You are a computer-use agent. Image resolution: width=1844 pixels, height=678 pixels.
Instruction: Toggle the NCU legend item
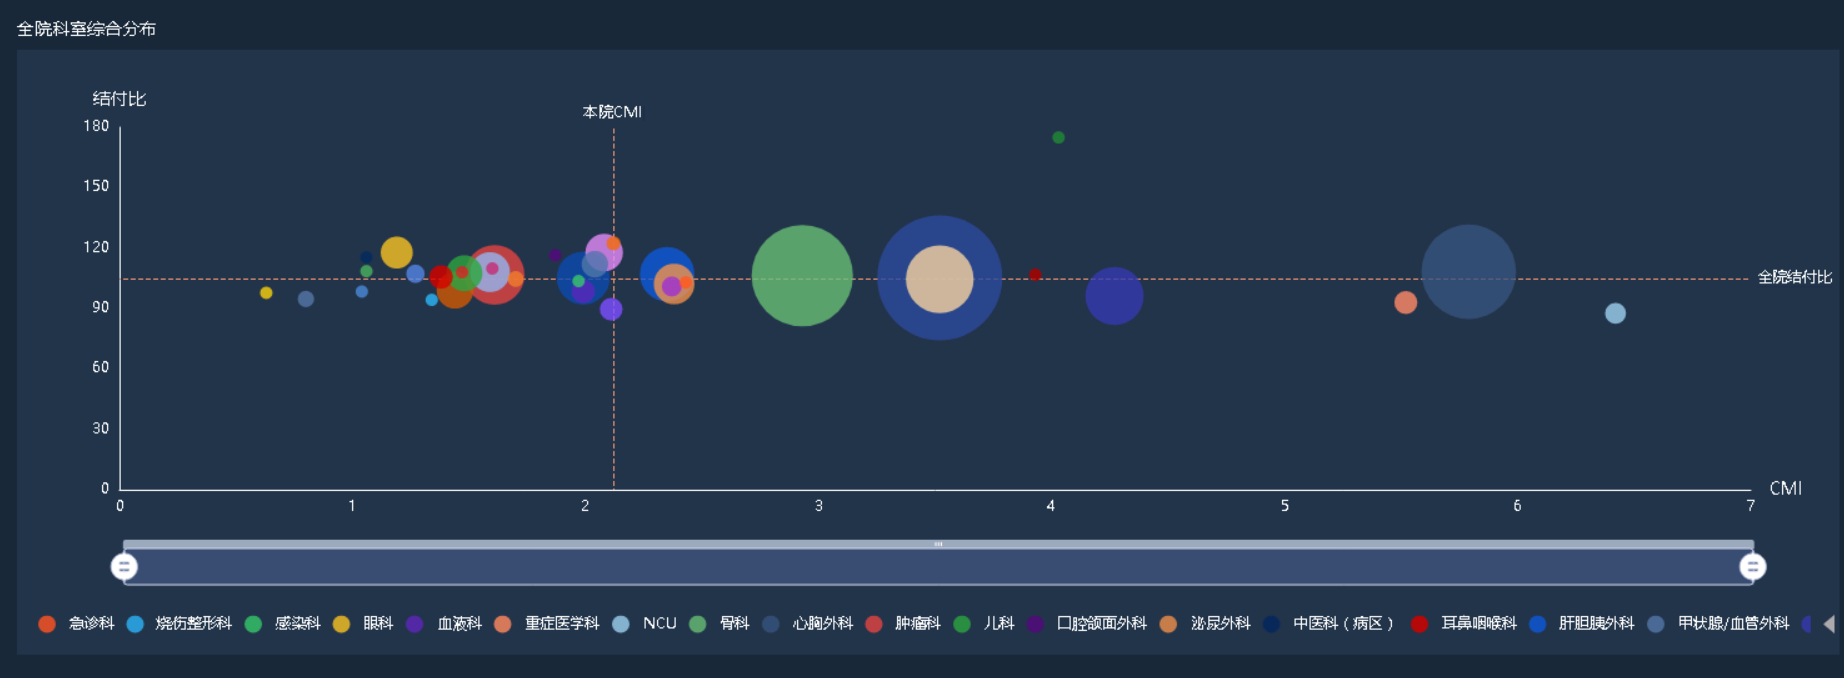[x=645, y=624]
